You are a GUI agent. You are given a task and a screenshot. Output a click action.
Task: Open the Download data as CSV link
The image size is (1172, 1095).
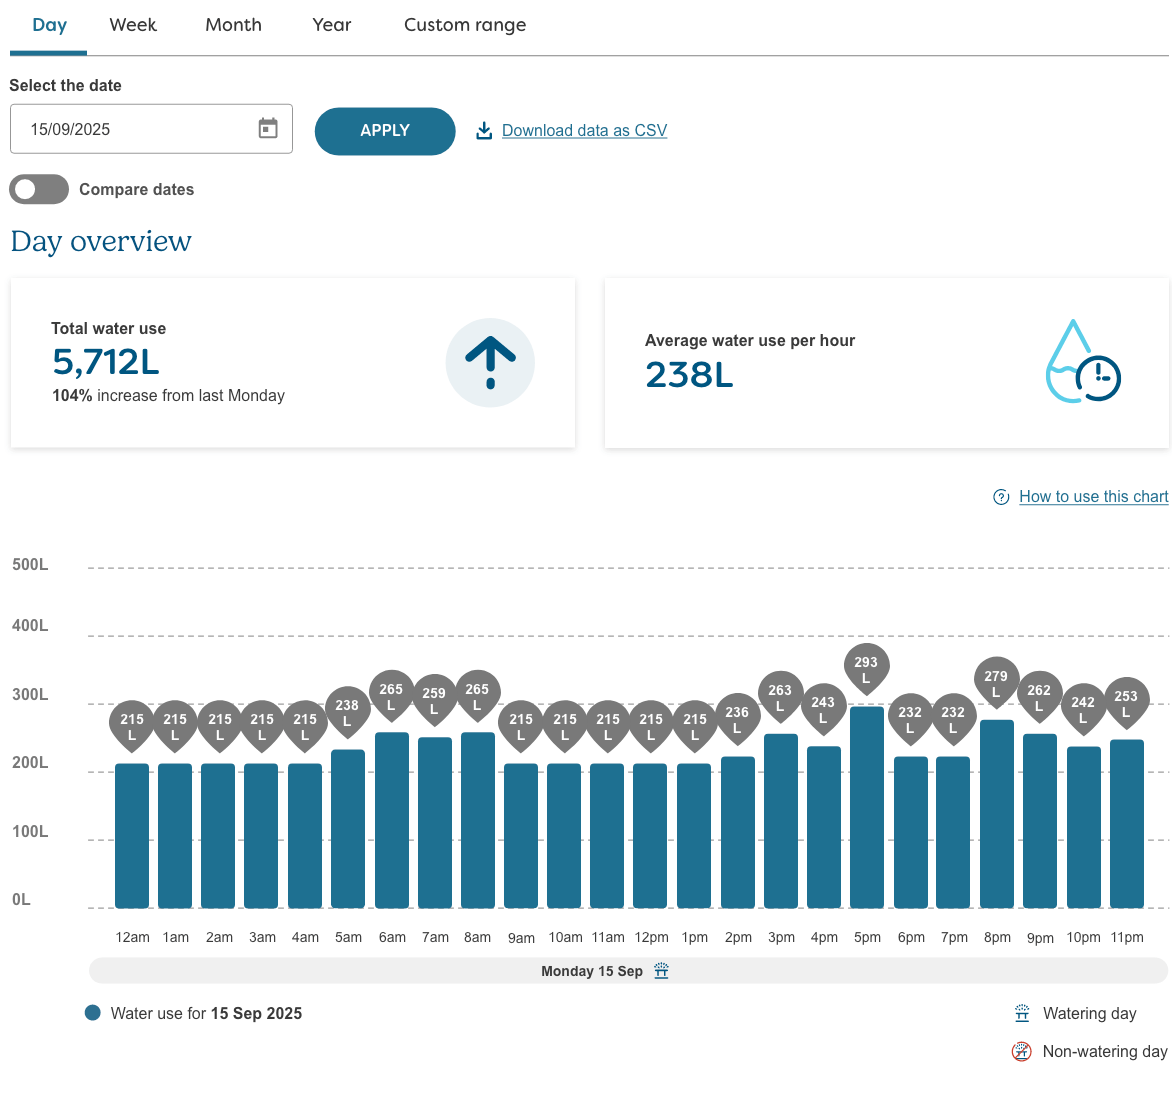click(584, 130)
